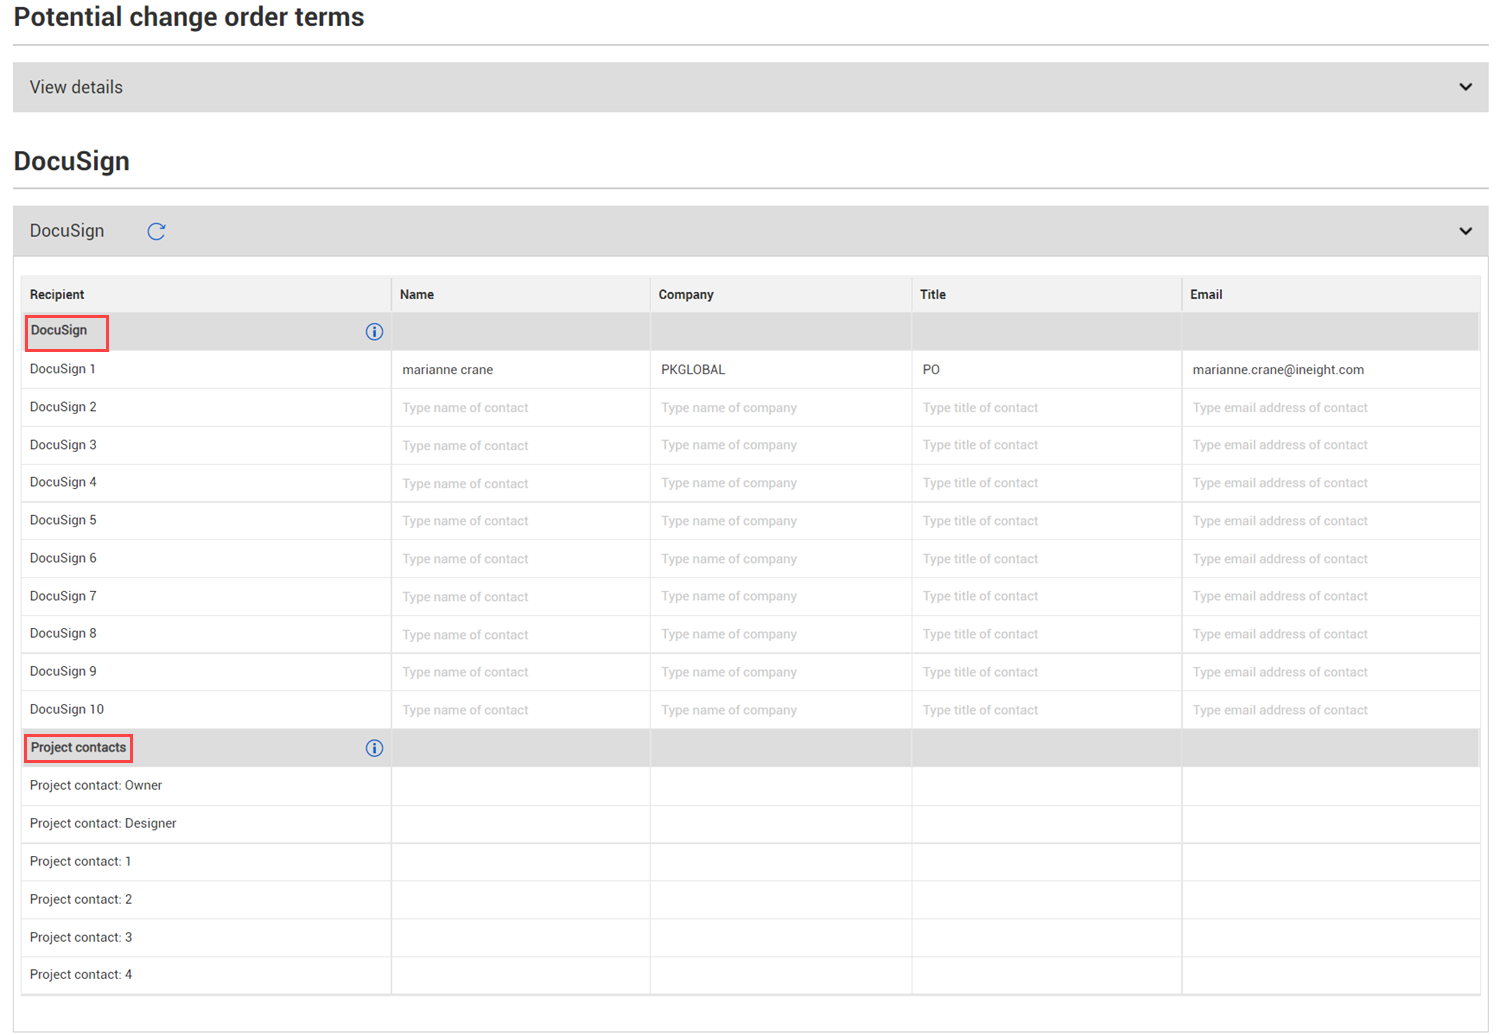
Task: Click the DocuSign 2 email field
Action: click(1331, 408)
